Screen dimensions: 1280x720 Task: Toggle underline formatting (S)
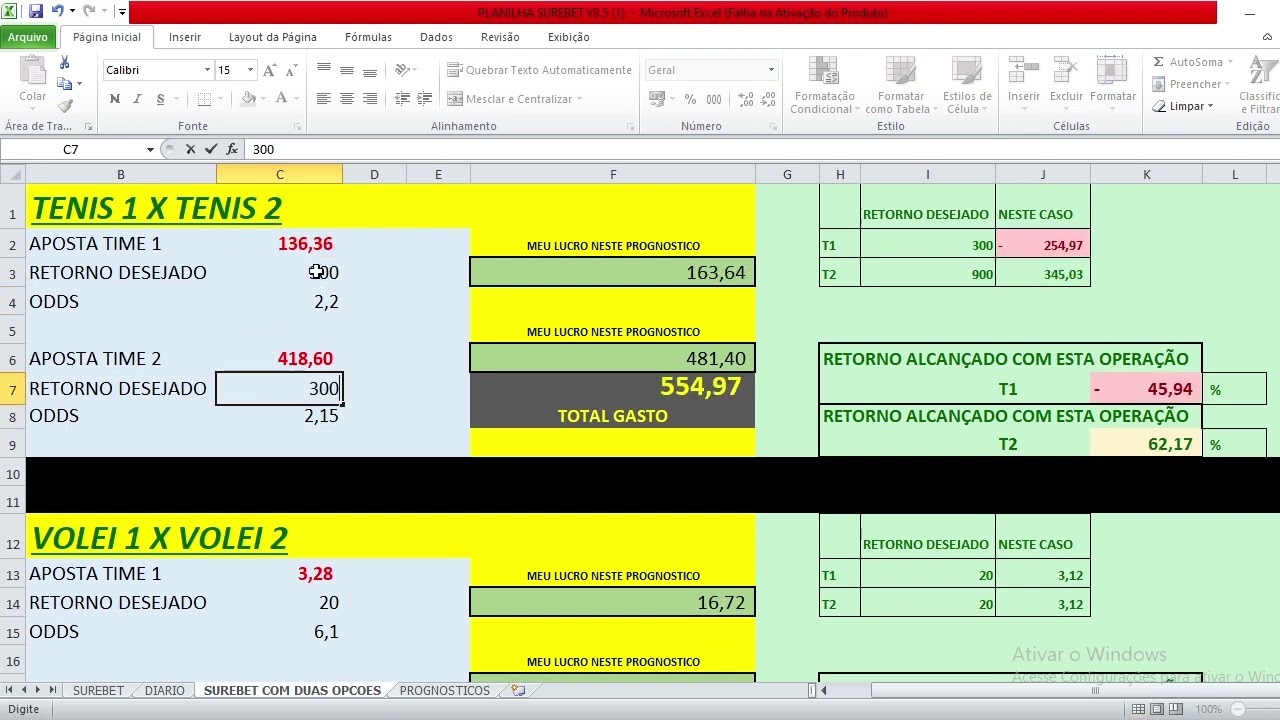[x=161, y=99]
